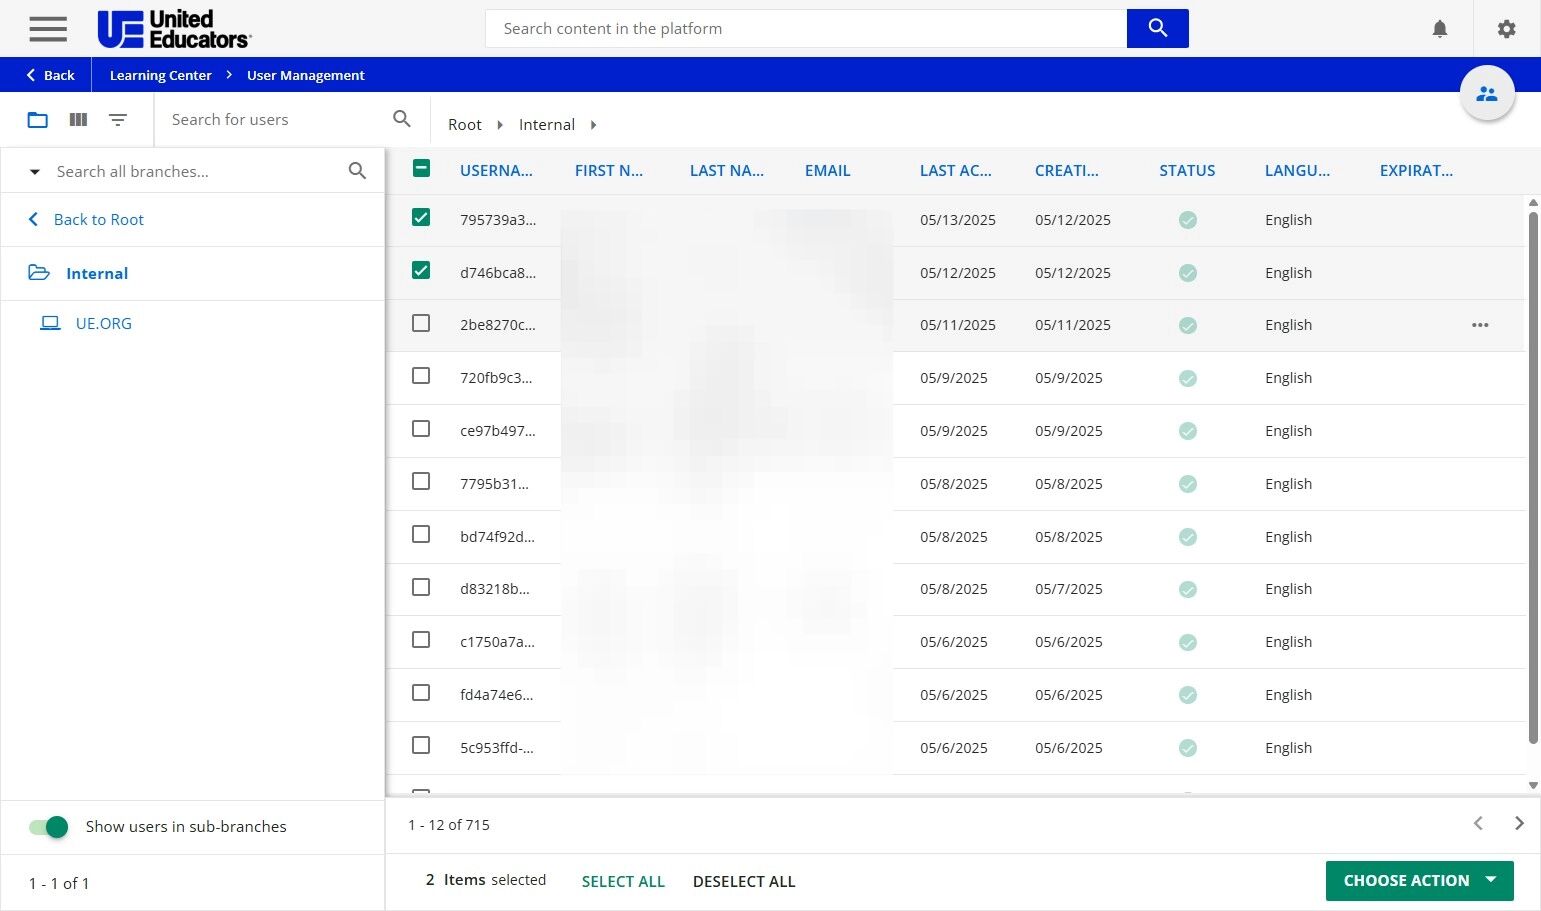Open the filter list icon

(118, 120)
